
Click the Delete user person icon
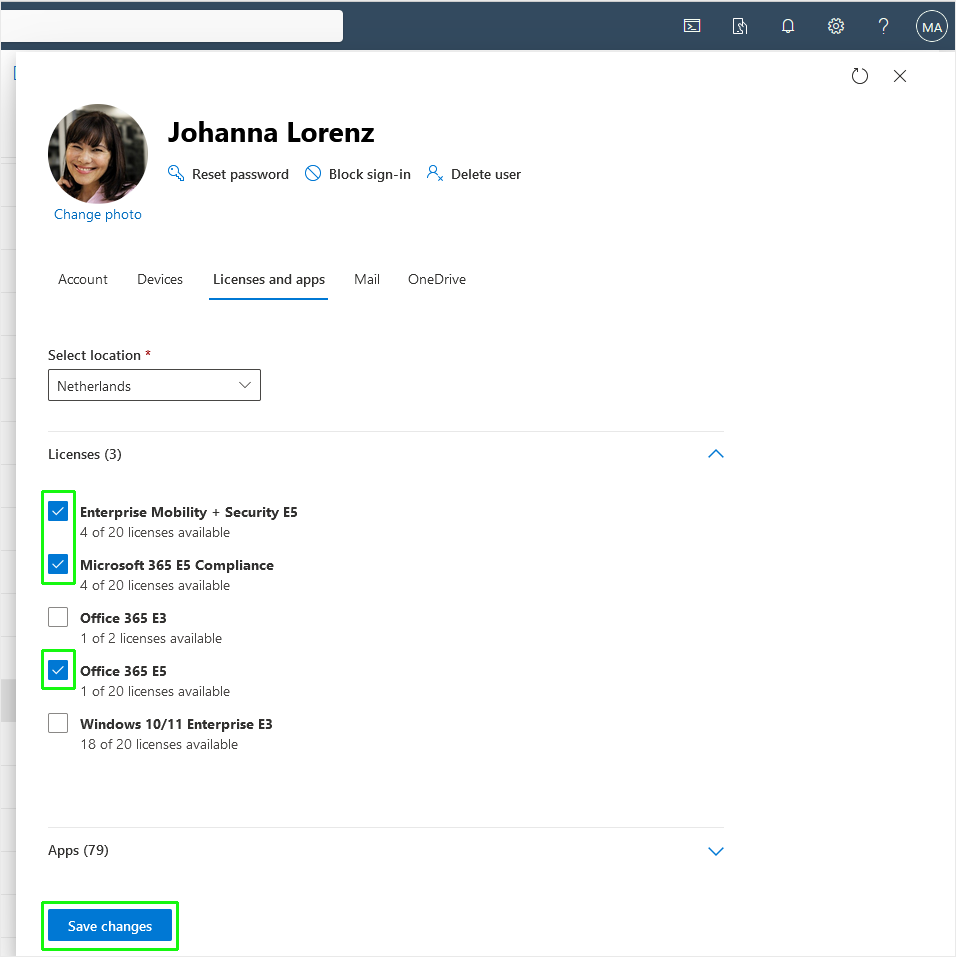pyautogui.click(x=435, y=173)
